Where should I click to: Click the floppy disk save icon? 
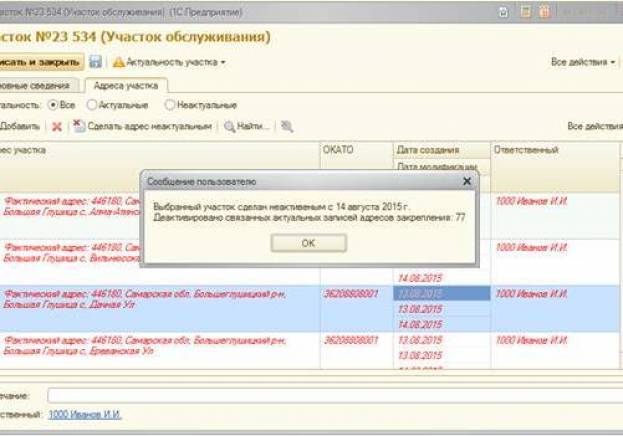(95, 62)
